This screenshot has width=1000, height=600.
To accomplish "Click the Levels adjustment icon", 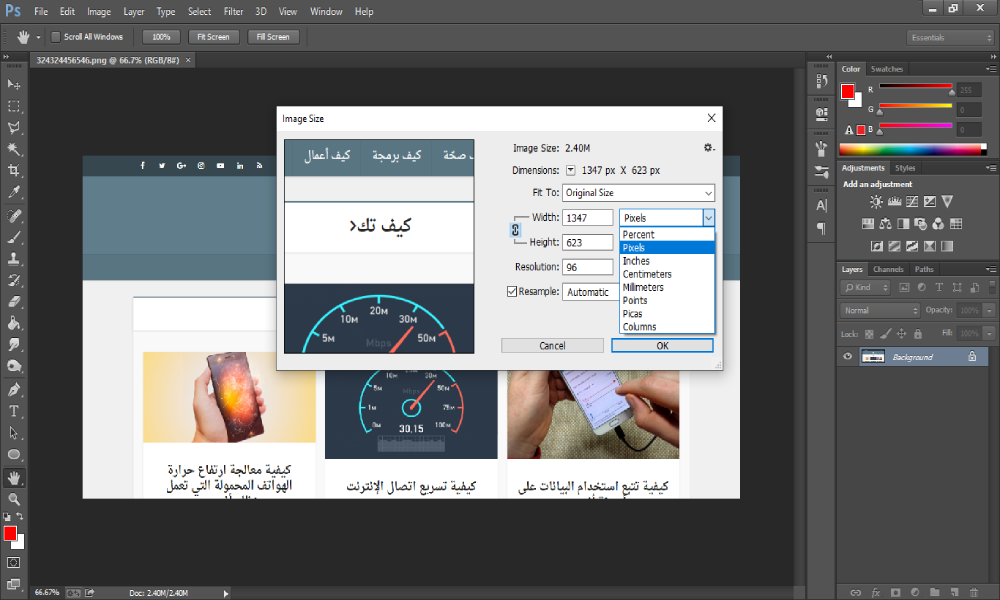I will (x=894, y=202).
